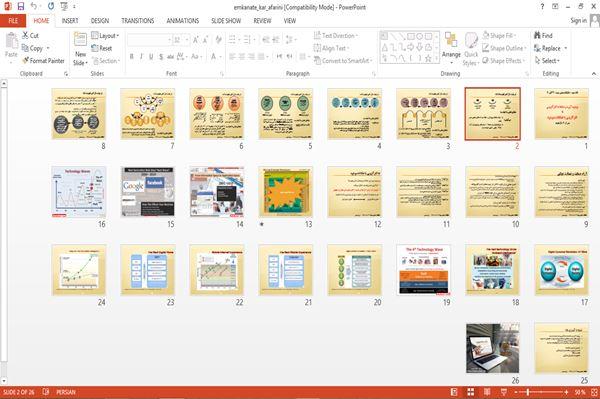
Task: Switch to the SLIDE SHOW tab
Action: [x=226, y=21]
